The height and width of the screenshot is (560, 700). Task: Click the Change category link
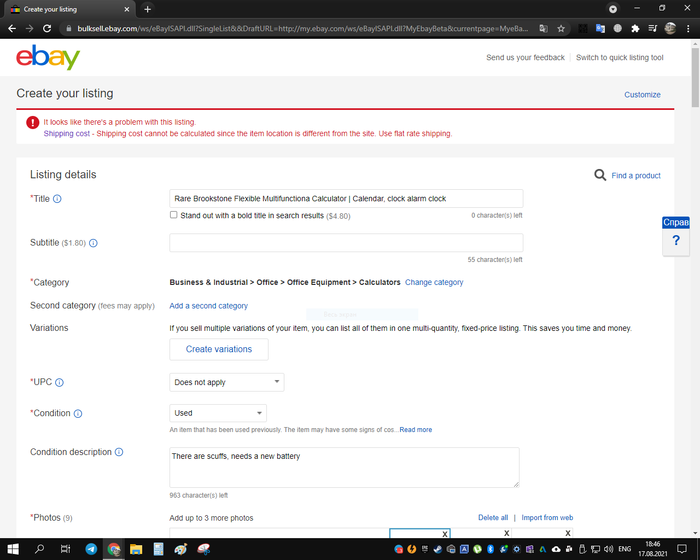(x=434, y=283)
